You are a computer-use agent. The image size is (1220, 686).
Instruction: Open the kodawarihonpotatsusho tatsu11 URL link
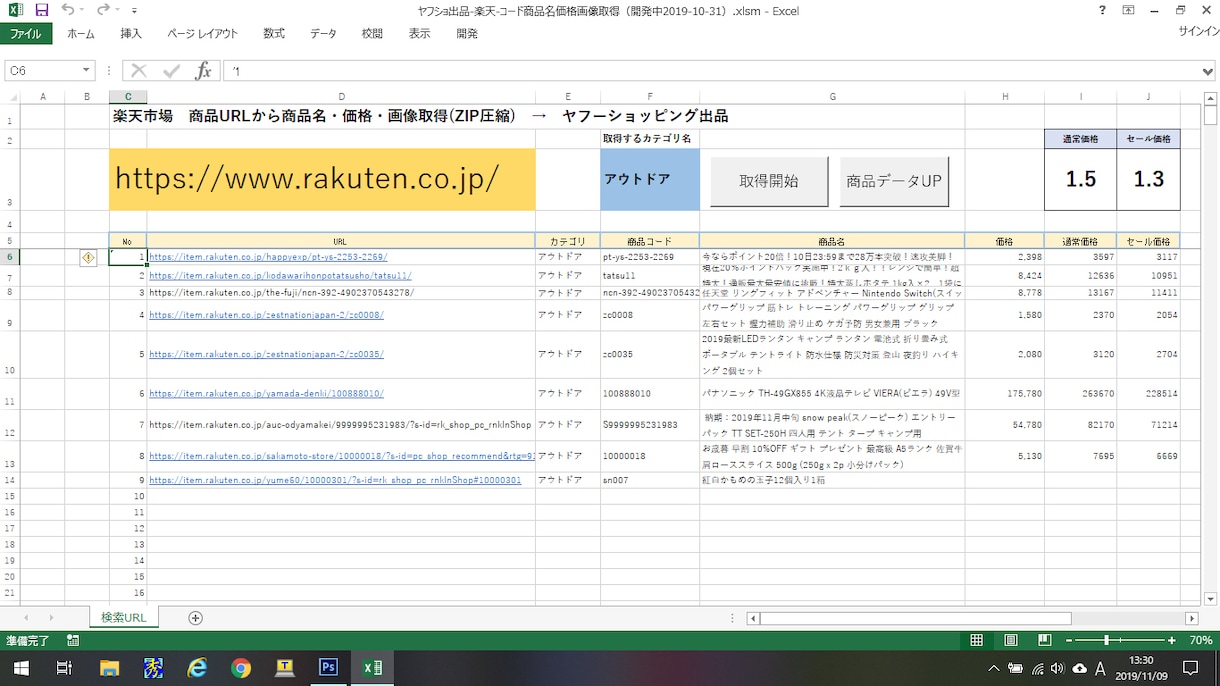coord(280,276)
